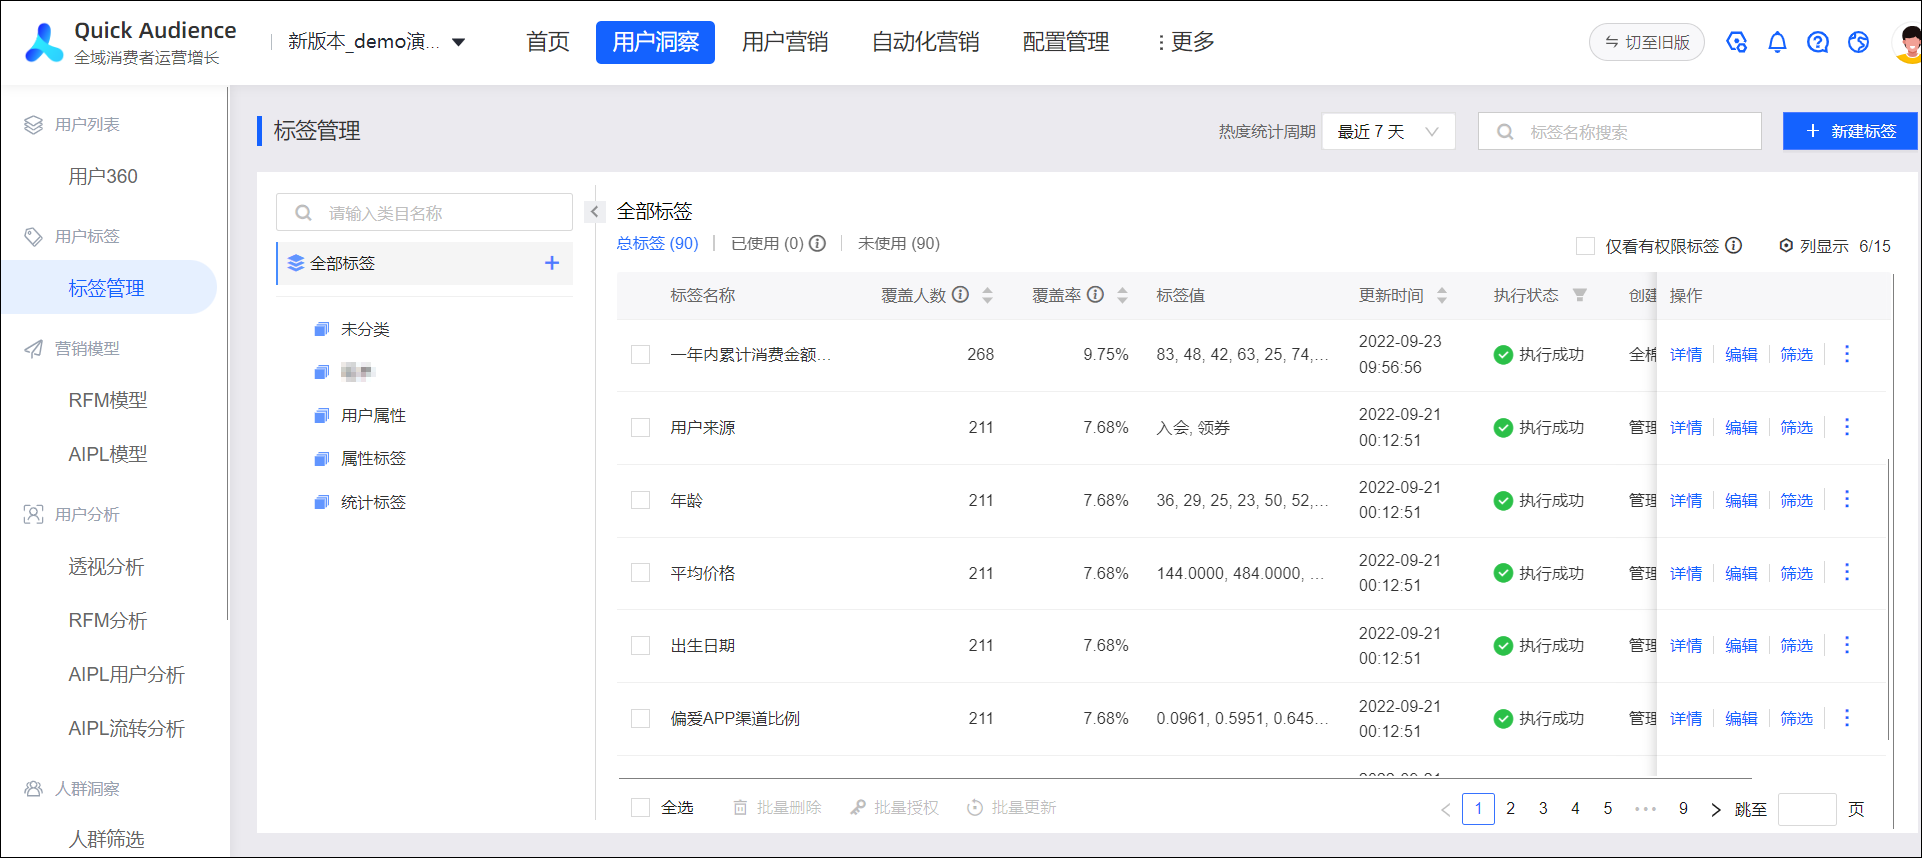Go to 首页 tab

(548, 42)
